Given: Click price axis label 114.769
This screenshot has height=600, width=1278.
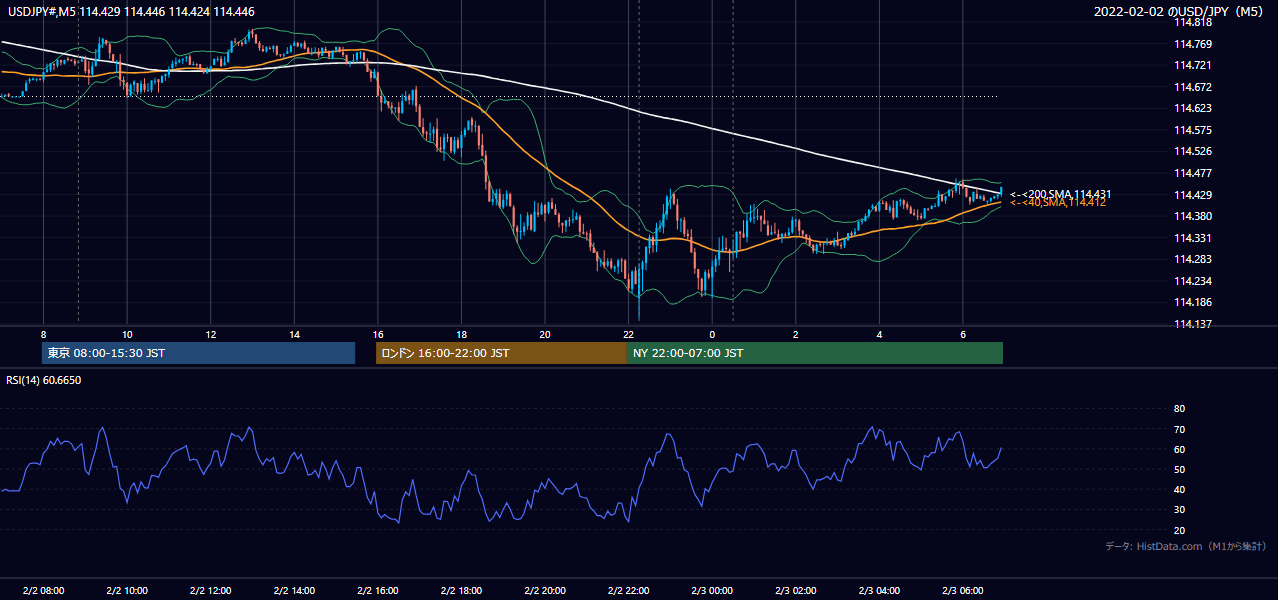Looking at the screenshot, I should click(1192, 44).
